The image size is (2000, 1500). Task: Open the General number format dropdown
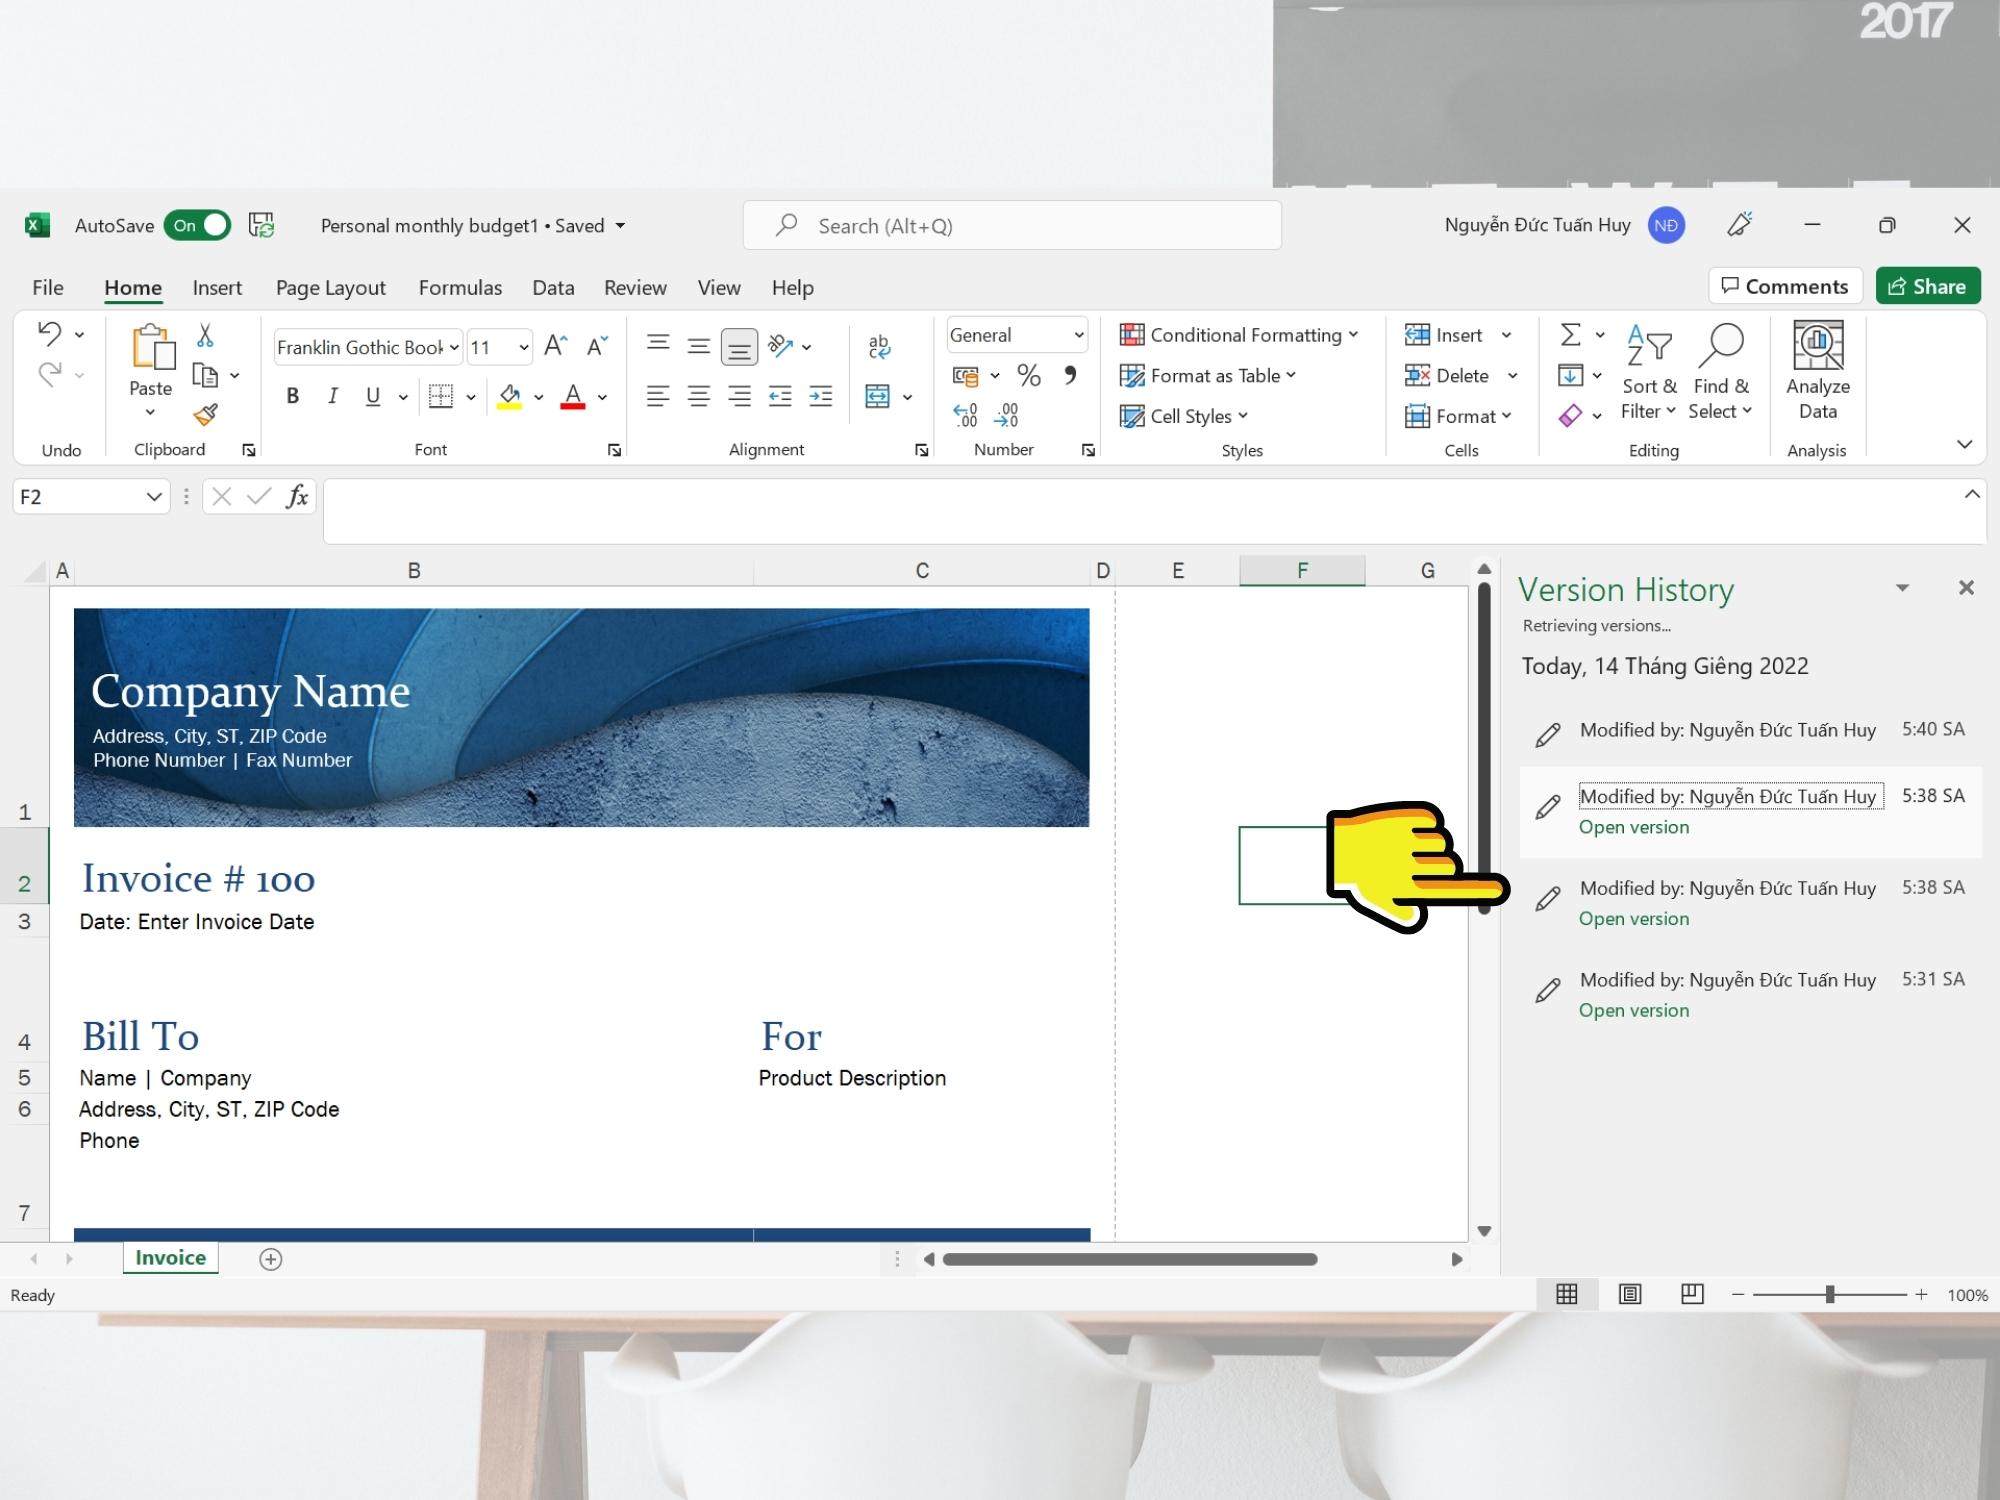coord(1079,335)
